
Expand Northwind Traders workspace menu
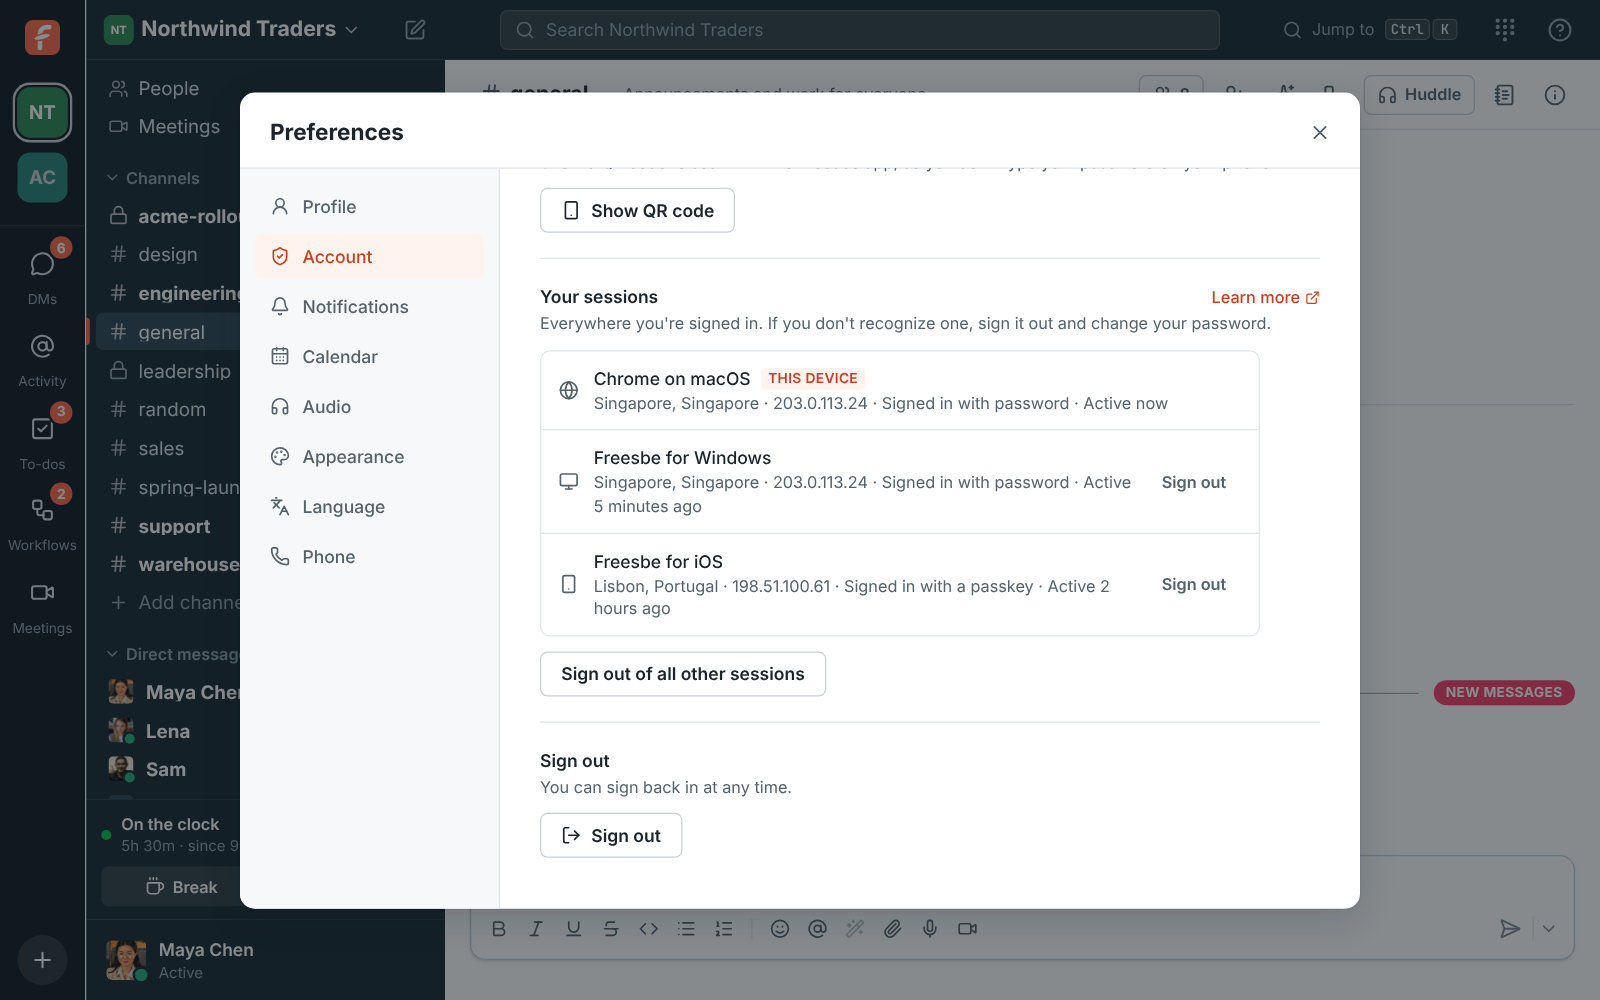click(232, 29)
